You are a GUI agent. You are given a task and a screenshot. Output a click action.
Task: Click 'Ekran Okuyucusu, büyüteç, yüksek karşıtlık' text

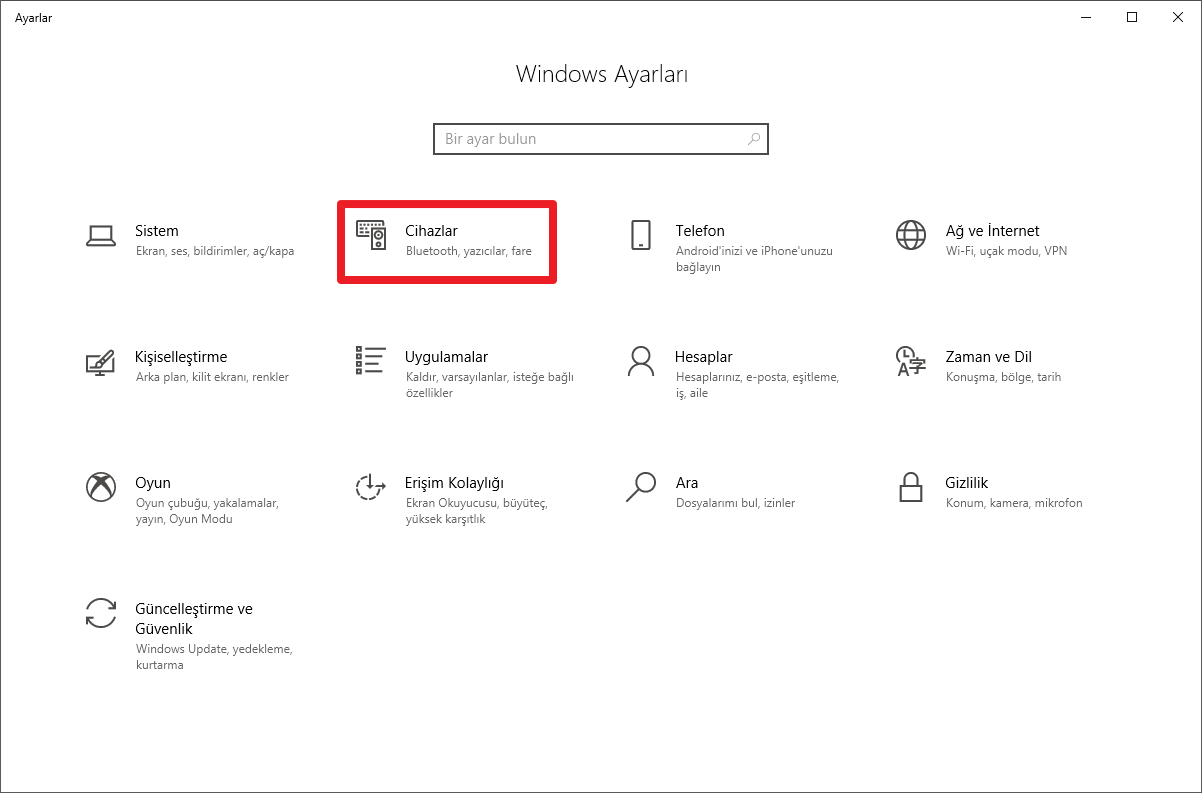[477, 512]
